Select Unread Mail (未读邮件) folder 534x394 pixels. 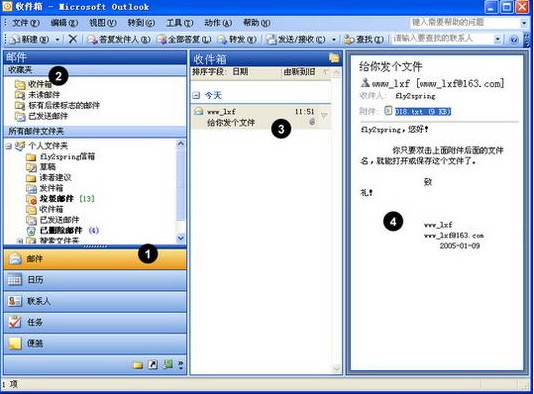(37, 95)
